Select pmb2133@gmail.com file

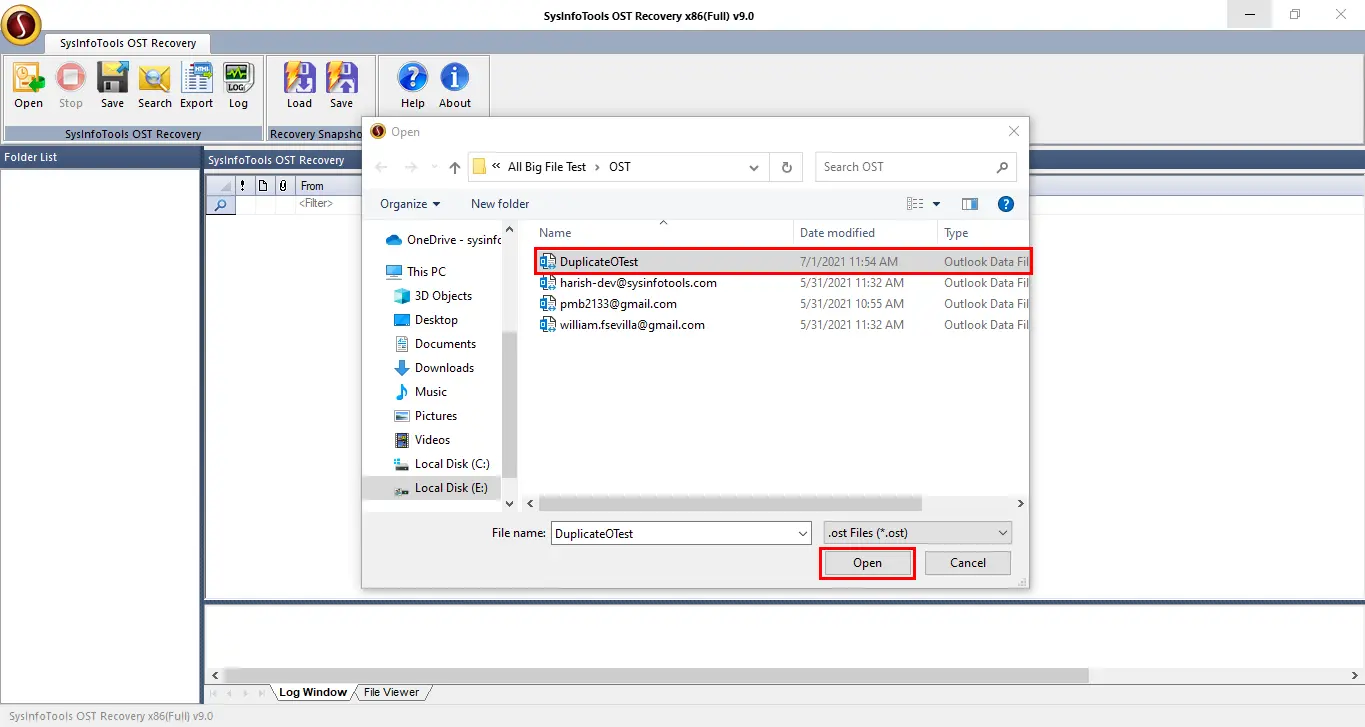point(783,304)
